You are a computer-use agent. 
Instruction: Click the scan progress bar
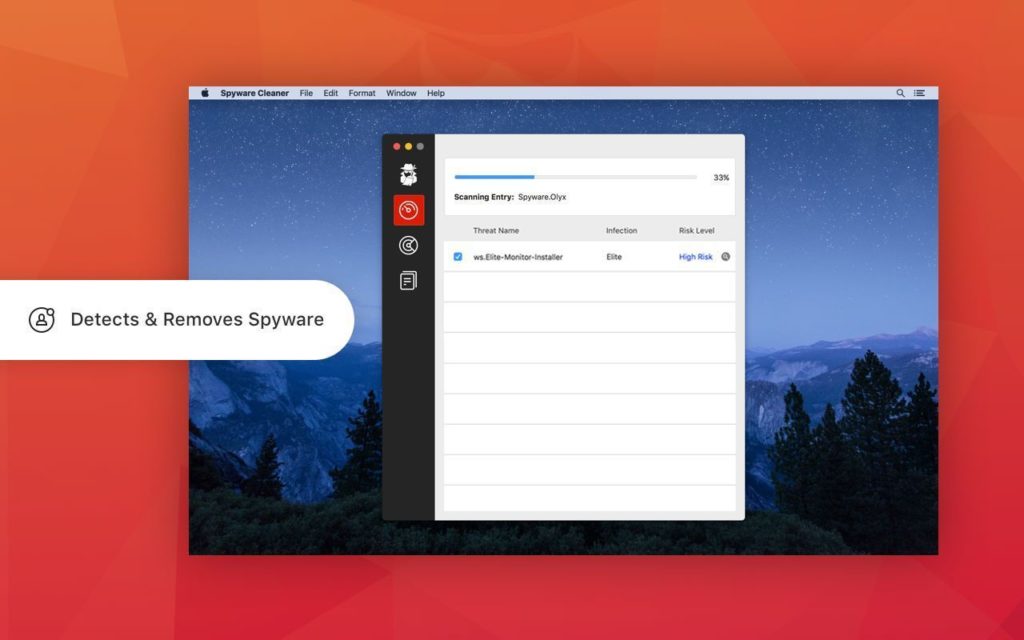pyautogui.click(x=575, y=177)
